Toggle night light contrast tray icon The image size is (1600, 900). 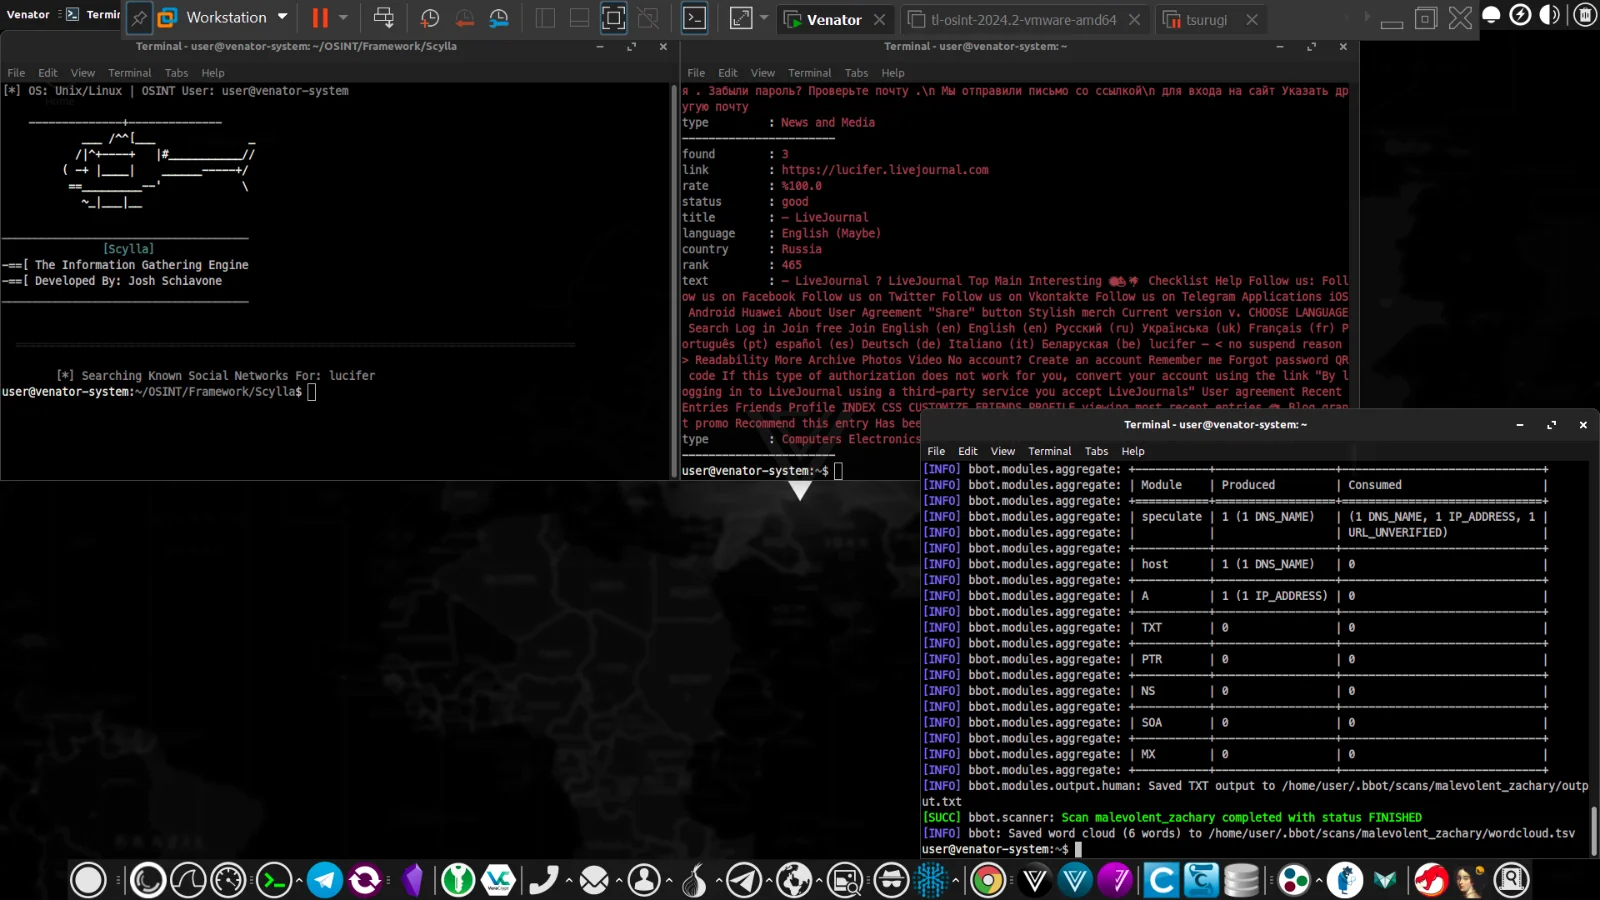click(1550, 14)
